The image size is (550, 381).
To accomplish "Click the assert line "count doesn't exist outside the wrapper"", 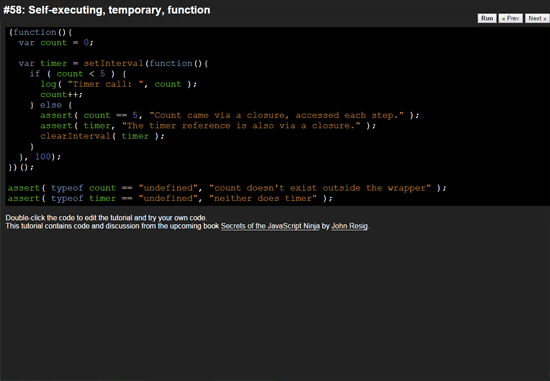I will pyautogui.click(x=227, y=188).
